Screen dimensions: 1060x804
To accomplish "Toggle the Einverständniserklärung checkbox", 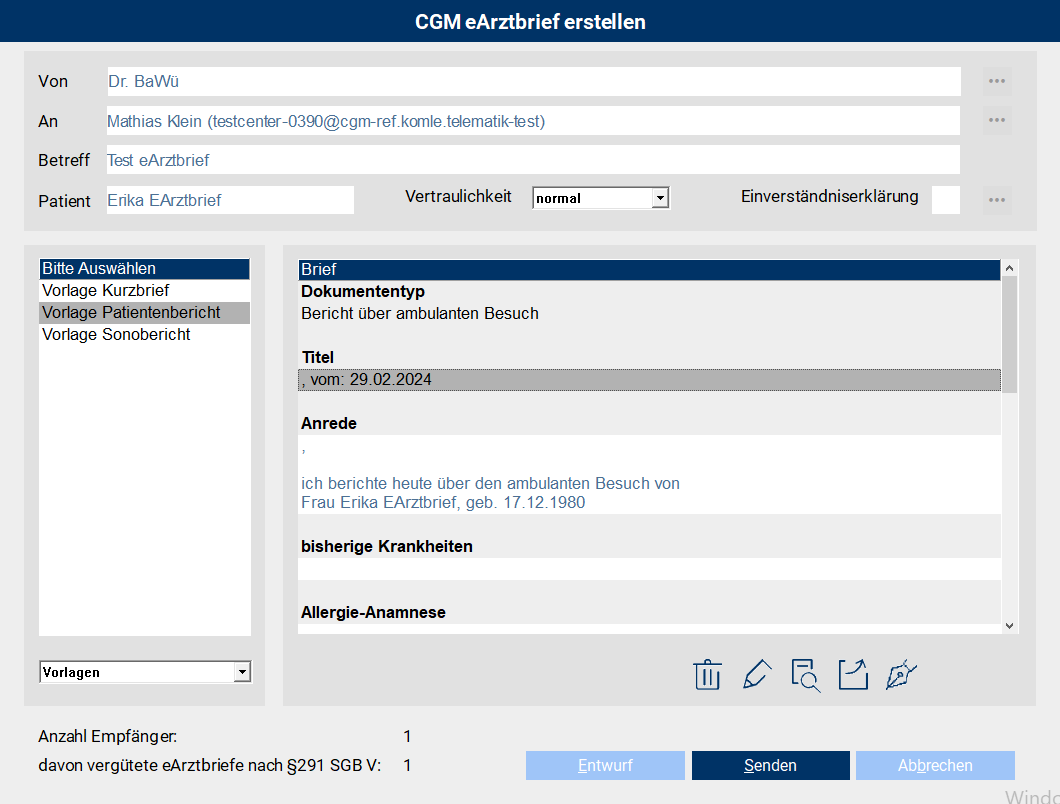I will [x=946, y=200].
